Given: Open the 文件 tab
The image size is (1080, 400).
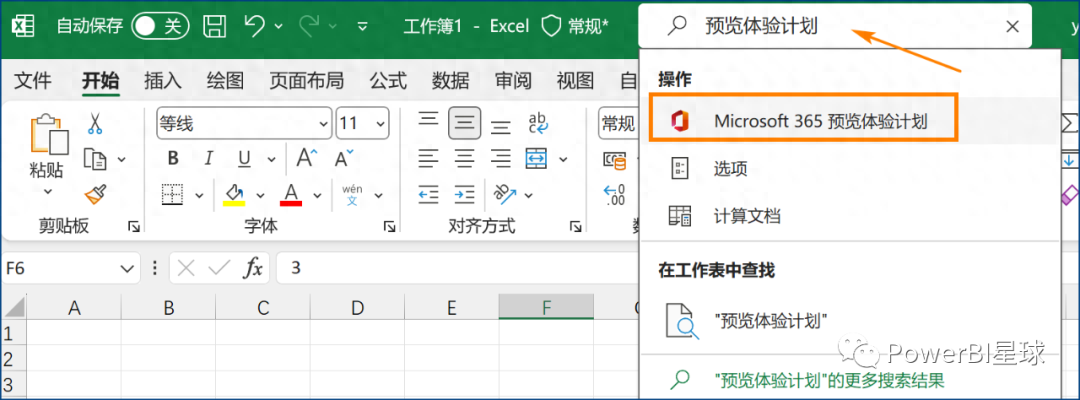Looking at the screenshot, I should click(33, 81).
